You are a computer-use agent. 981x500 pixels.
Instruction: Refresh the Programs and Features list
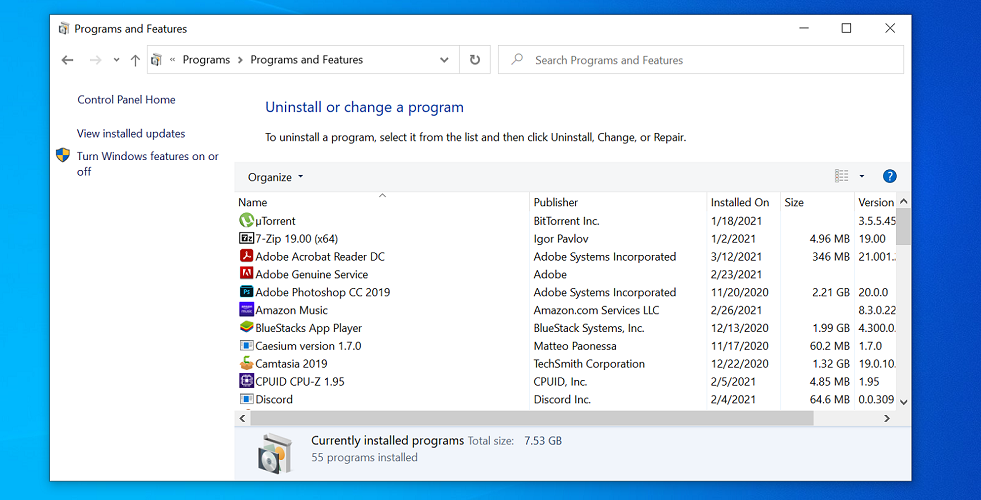(475, 60)
